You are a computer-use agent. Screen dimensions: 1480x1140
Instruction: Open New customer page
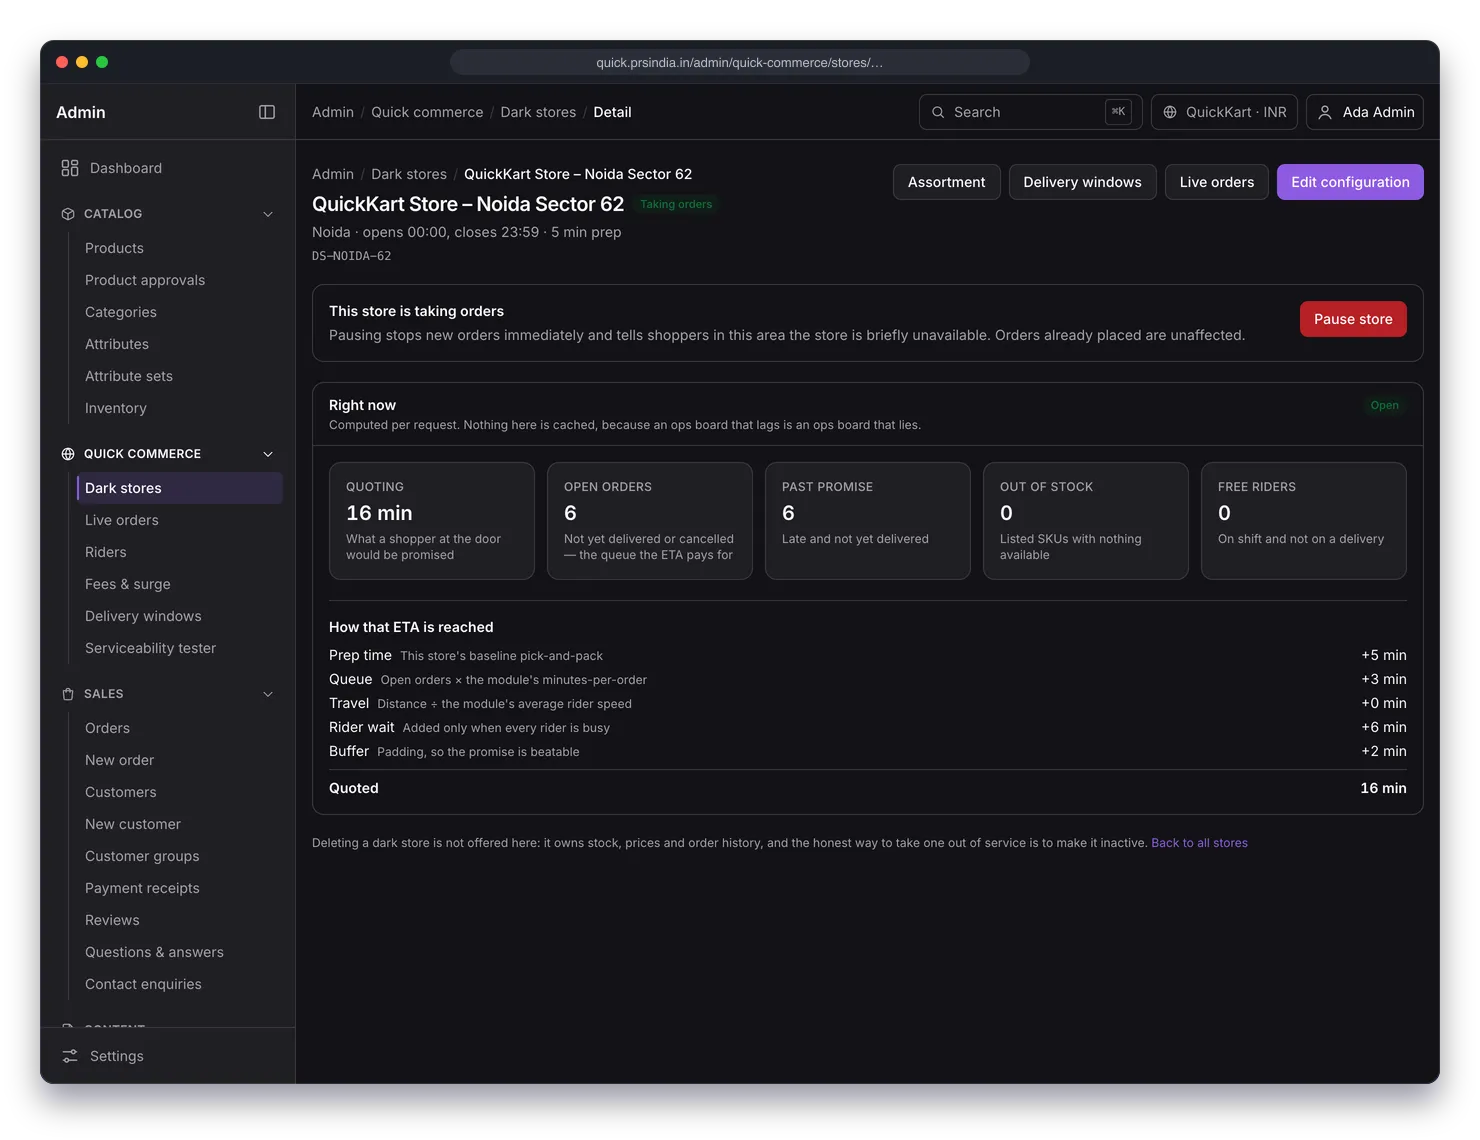pyautogui.click(x=180, y=824)
